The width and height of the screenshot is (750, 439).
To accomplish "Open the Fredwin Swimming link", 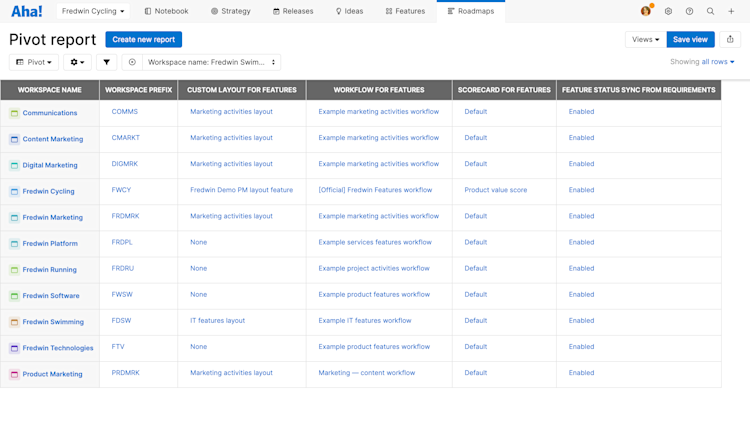I will [53, 322].
